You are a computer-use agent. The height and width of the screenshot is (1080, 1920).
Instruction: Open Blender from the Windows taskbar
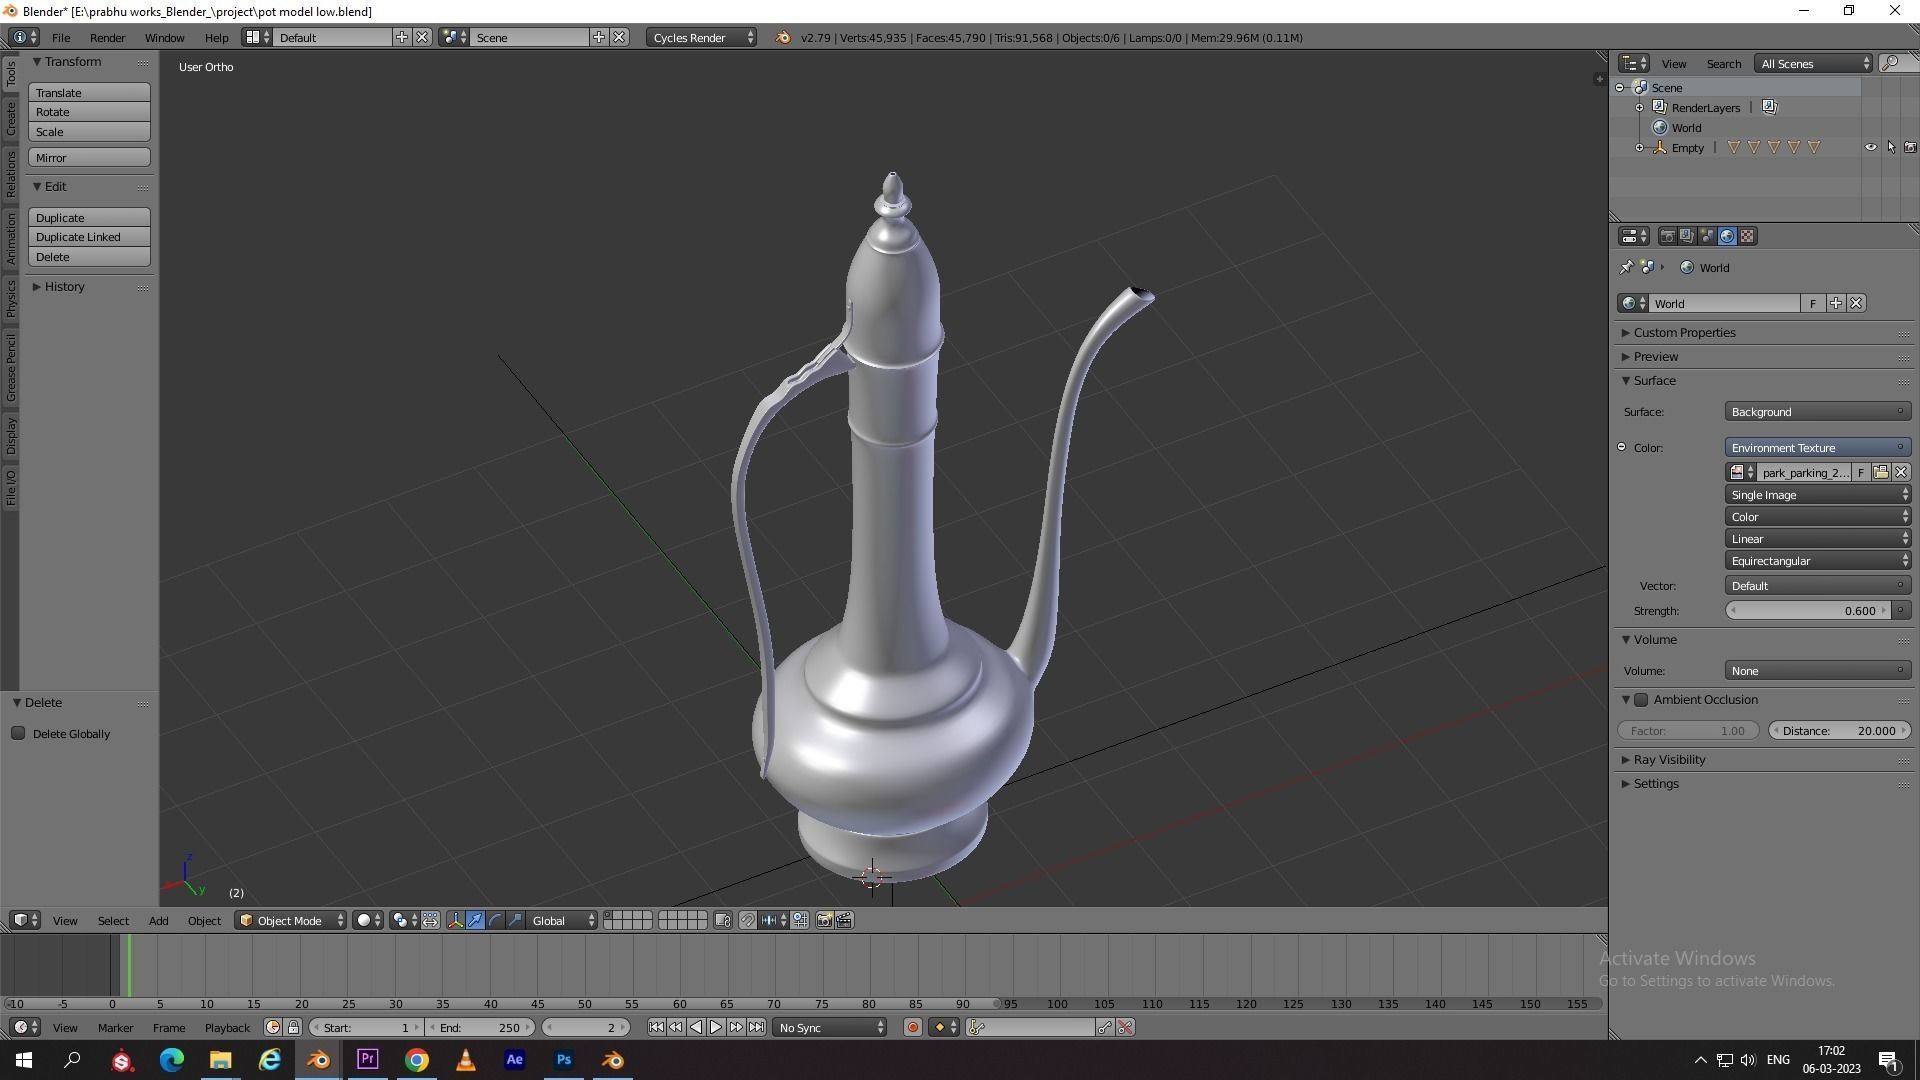319,1060
